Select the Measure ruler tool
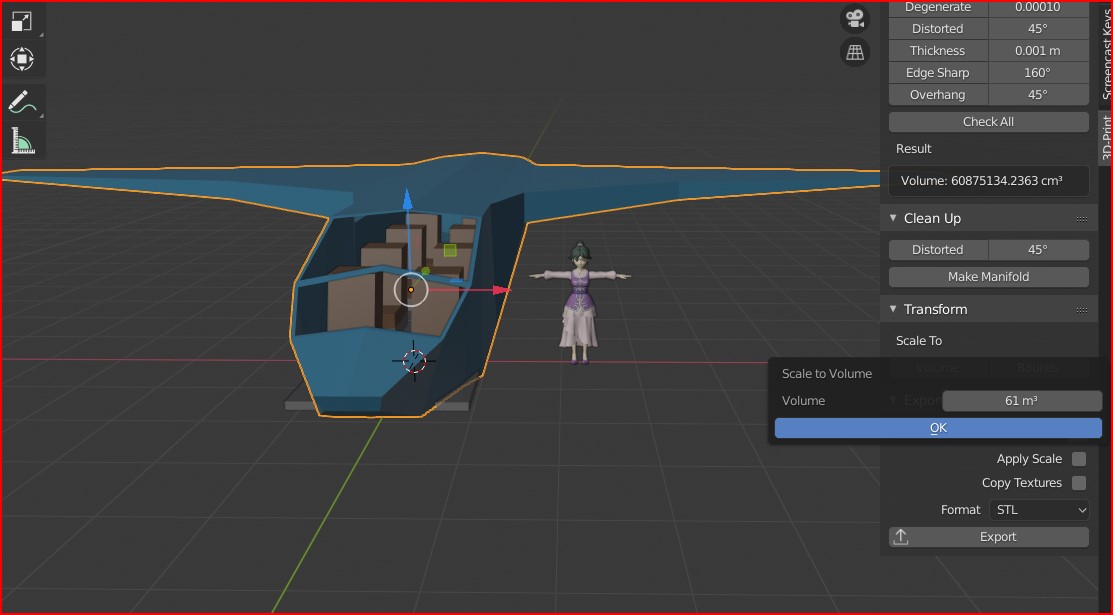 22,140
